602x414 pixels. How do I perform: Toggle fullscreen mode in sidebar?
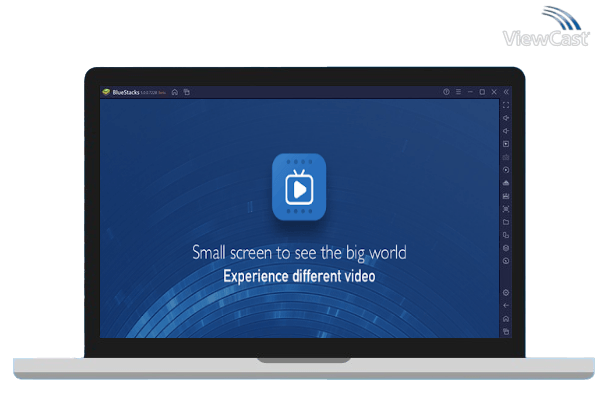(x=506, y=105)
